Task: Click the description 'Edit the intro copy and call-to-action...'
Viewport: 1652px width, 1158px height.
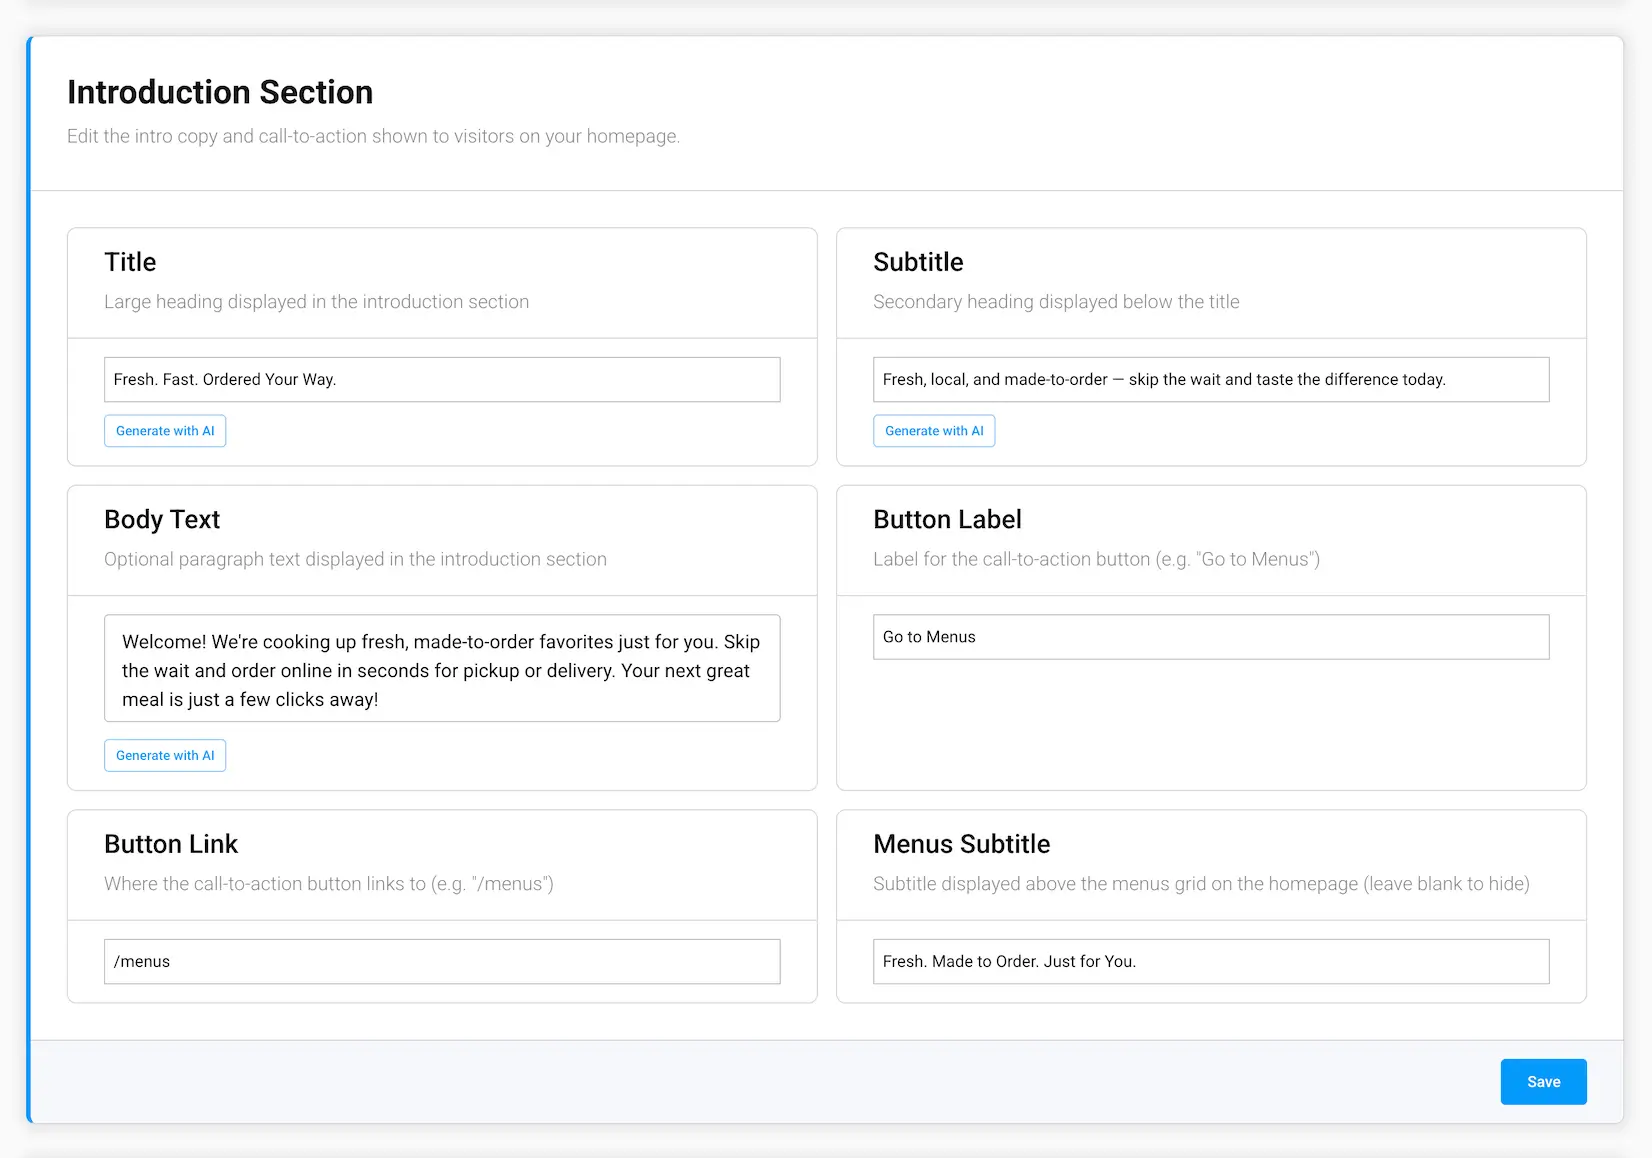Action: [x=373, y=136]
